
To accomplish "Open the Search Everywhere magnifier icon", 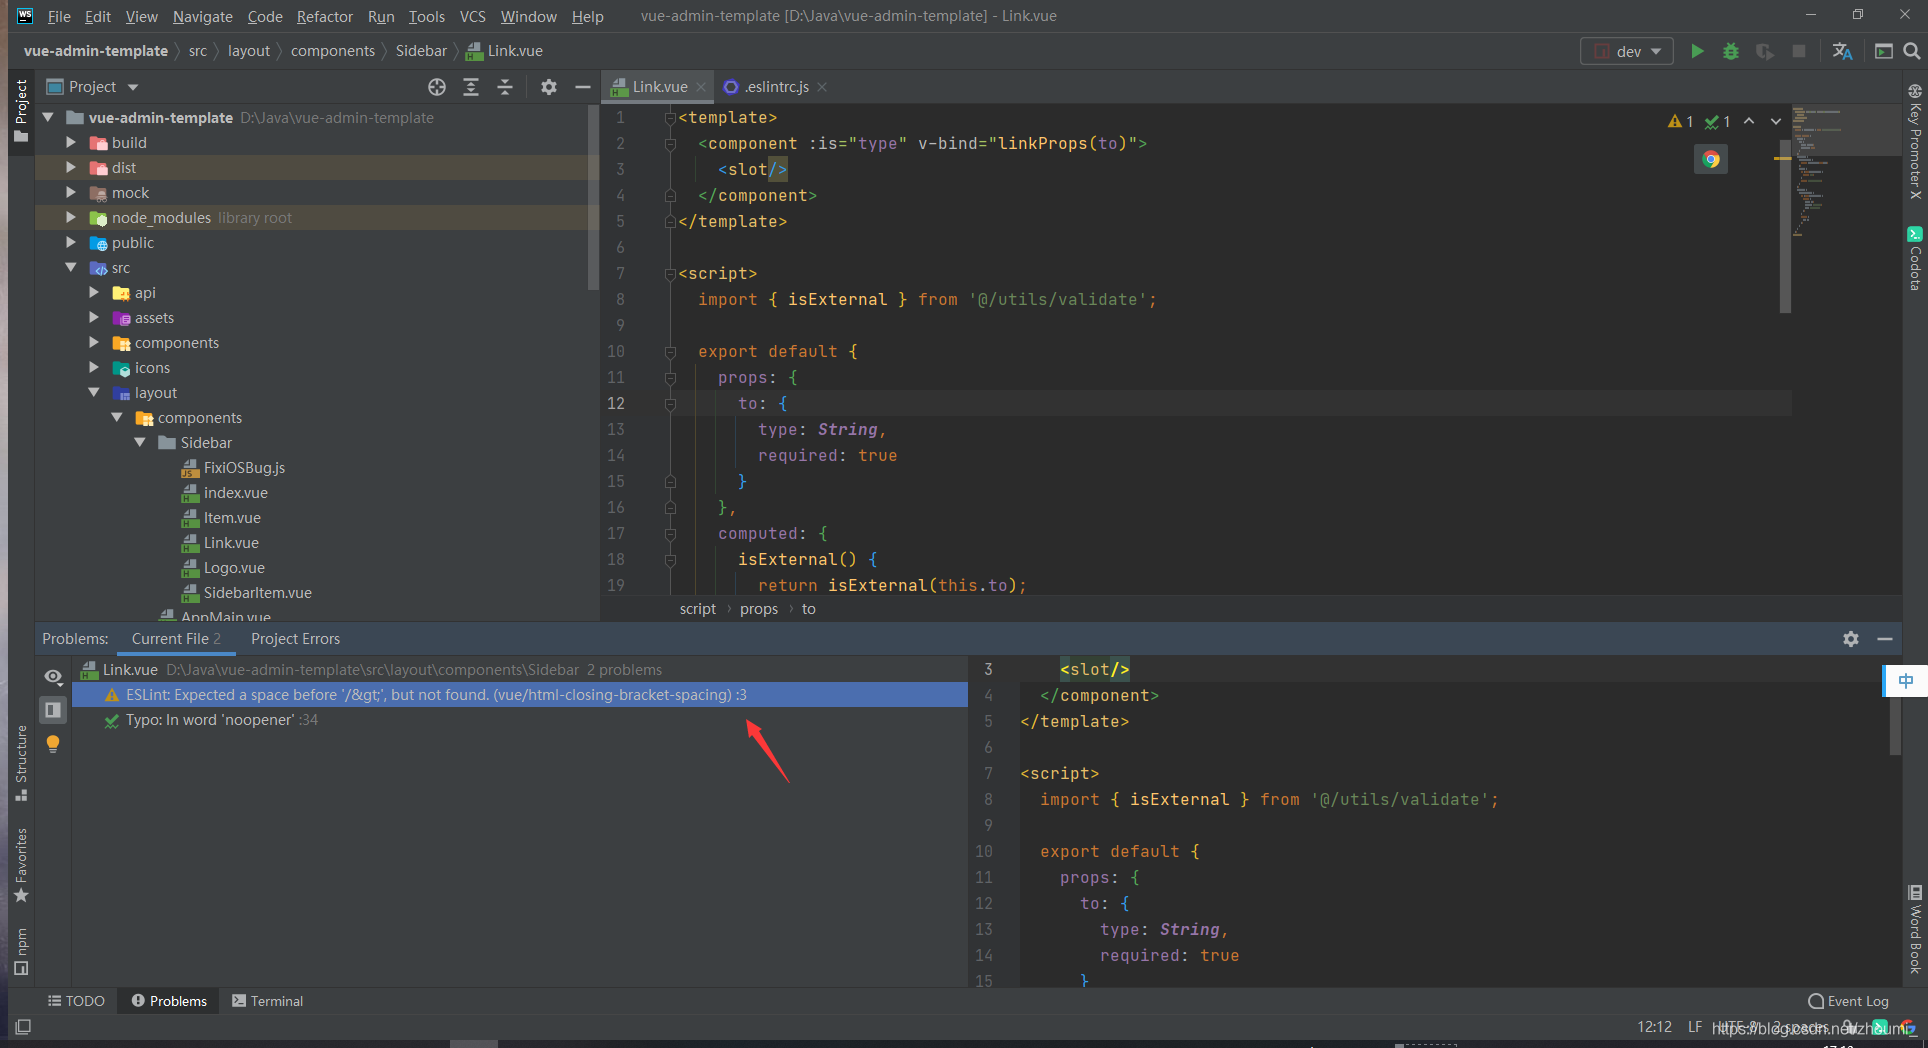I will coord(1911,51).
